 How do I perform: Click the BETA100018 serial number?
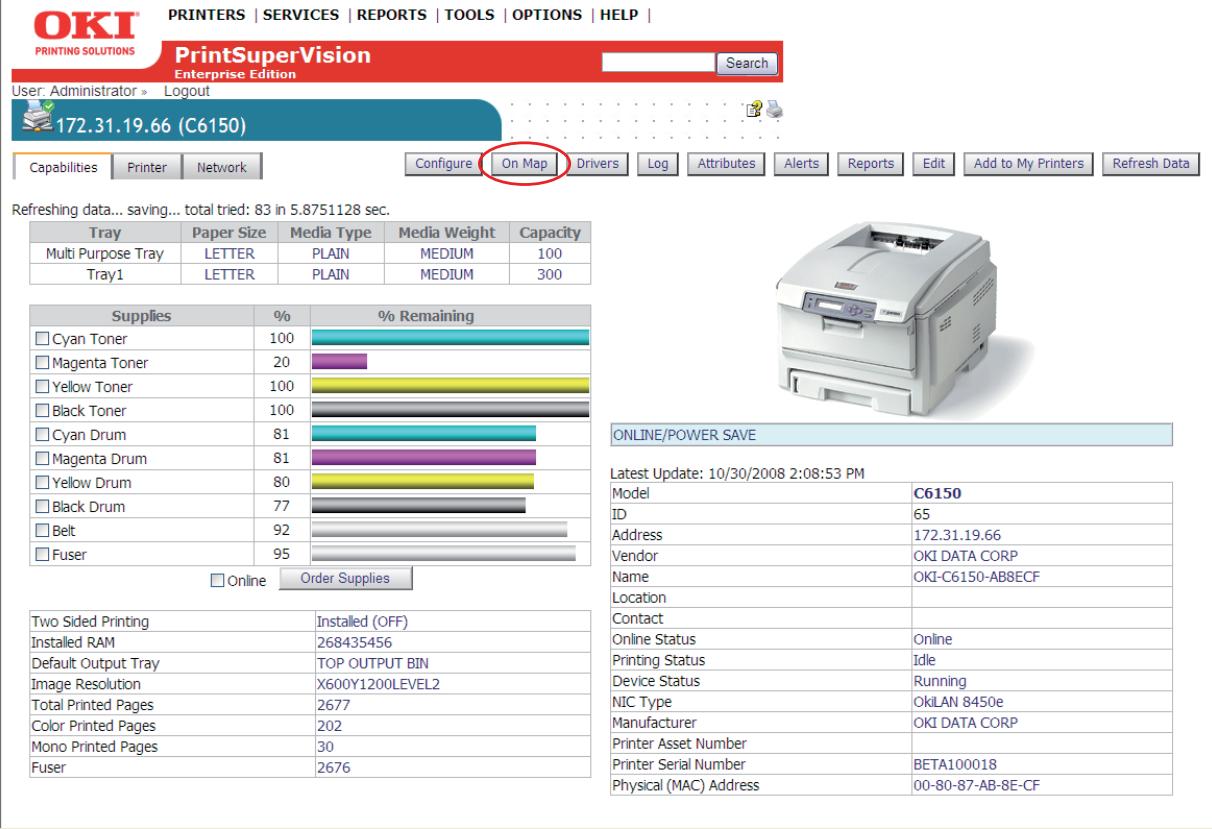pyautogui.click(x=956, y=764)
